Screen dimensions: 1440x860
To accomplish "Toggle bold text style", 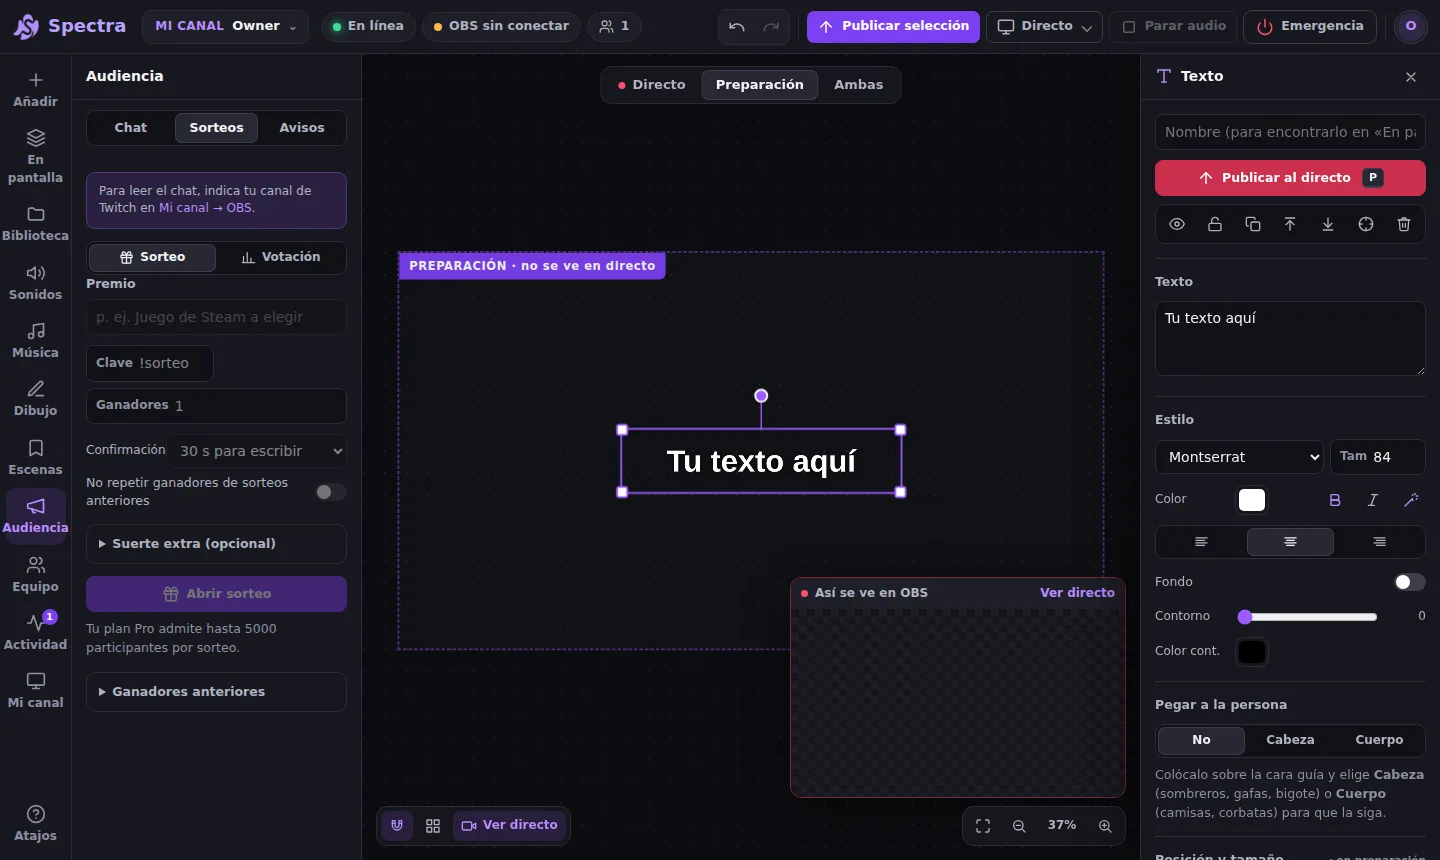I will click(1335, 500).
